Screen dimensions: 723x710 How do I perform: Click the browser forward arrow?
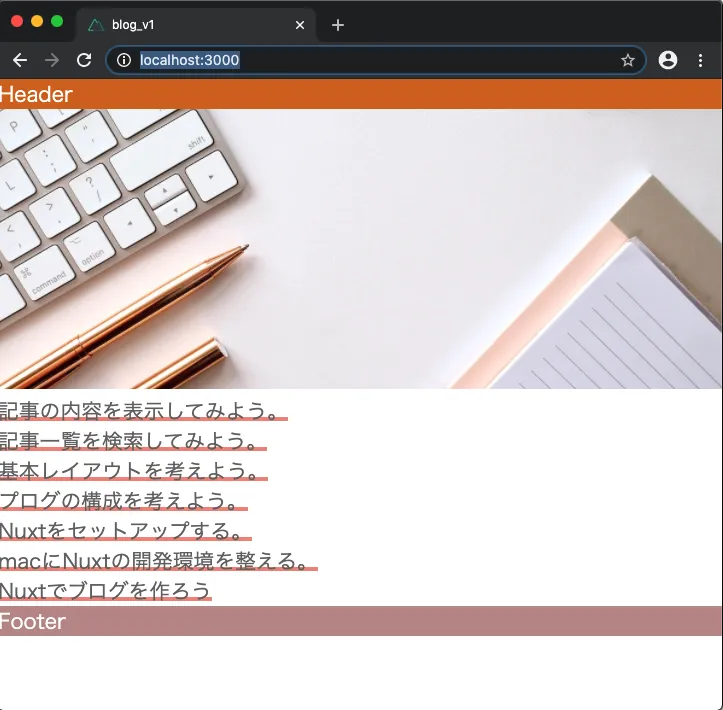pyautogui.click(x=52, y=60)
